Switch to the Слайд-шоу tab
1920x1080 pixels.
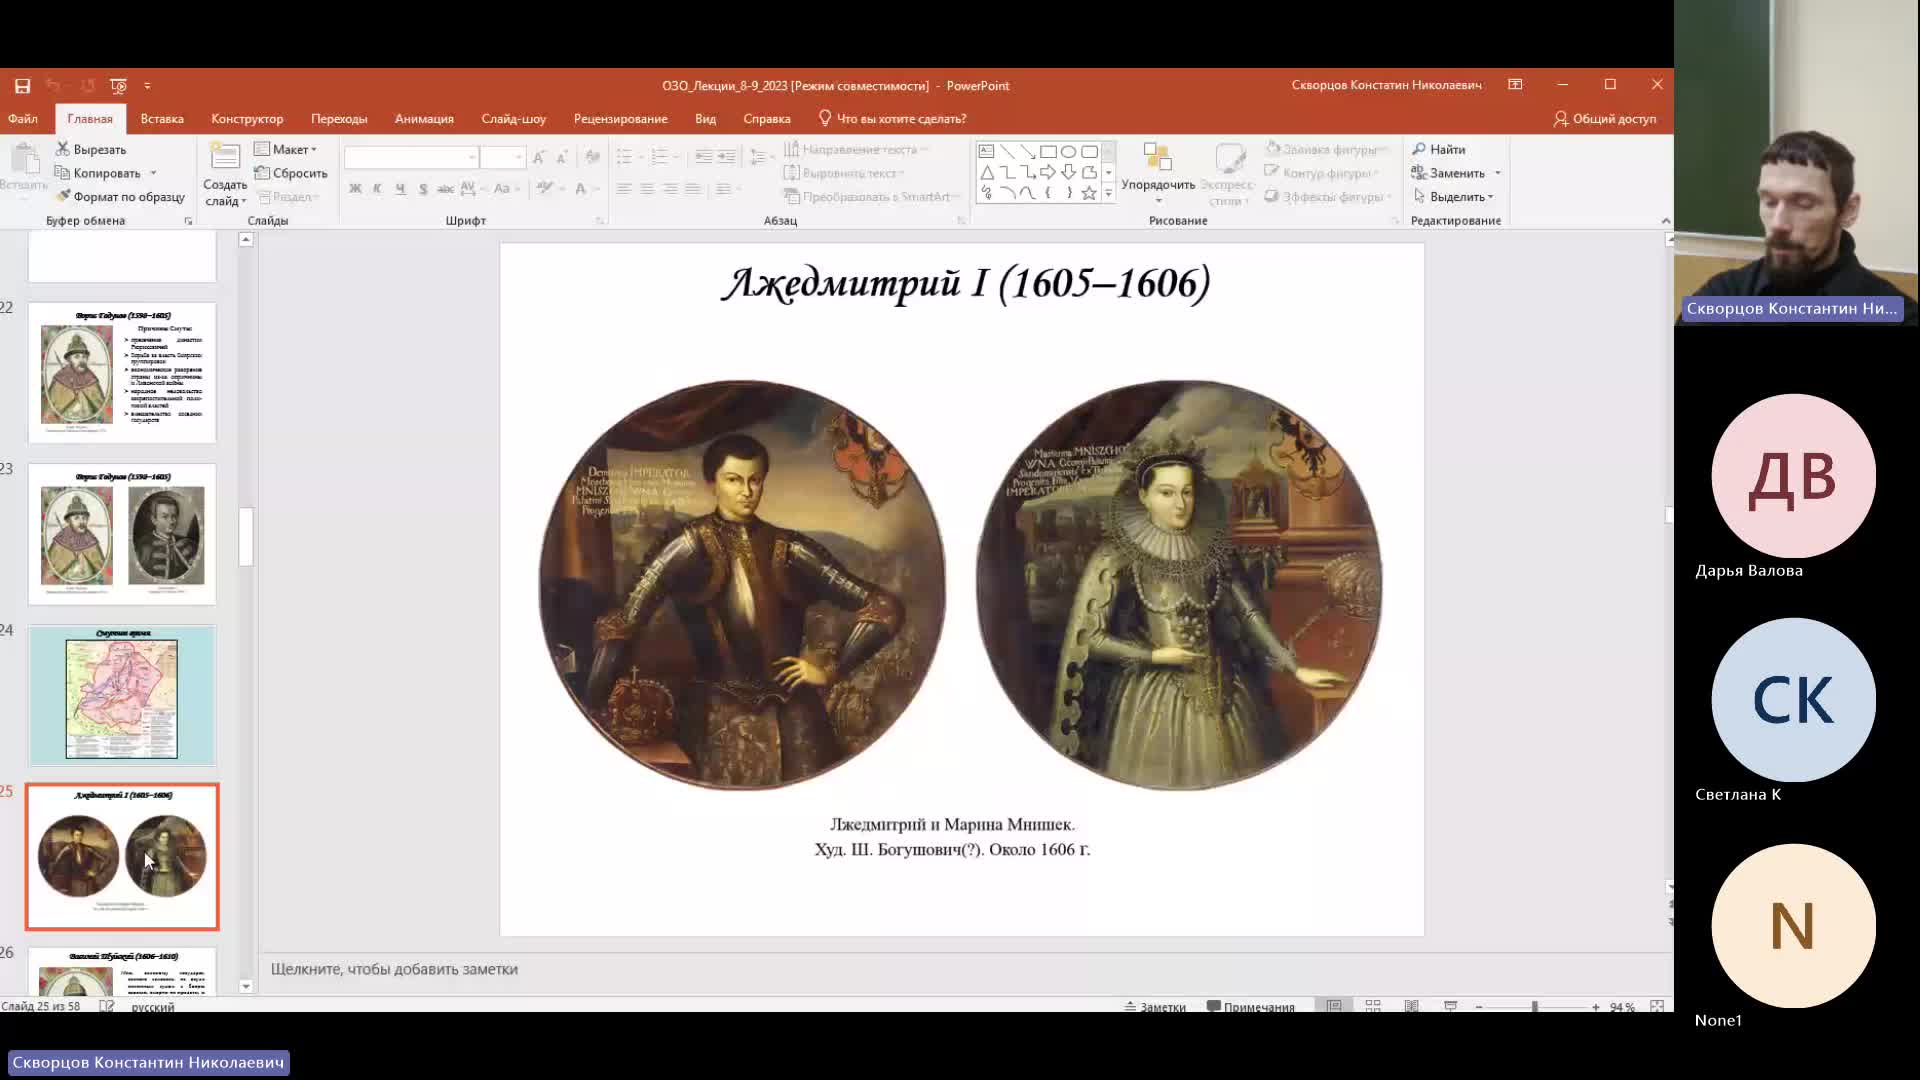[x=513, y=119]
